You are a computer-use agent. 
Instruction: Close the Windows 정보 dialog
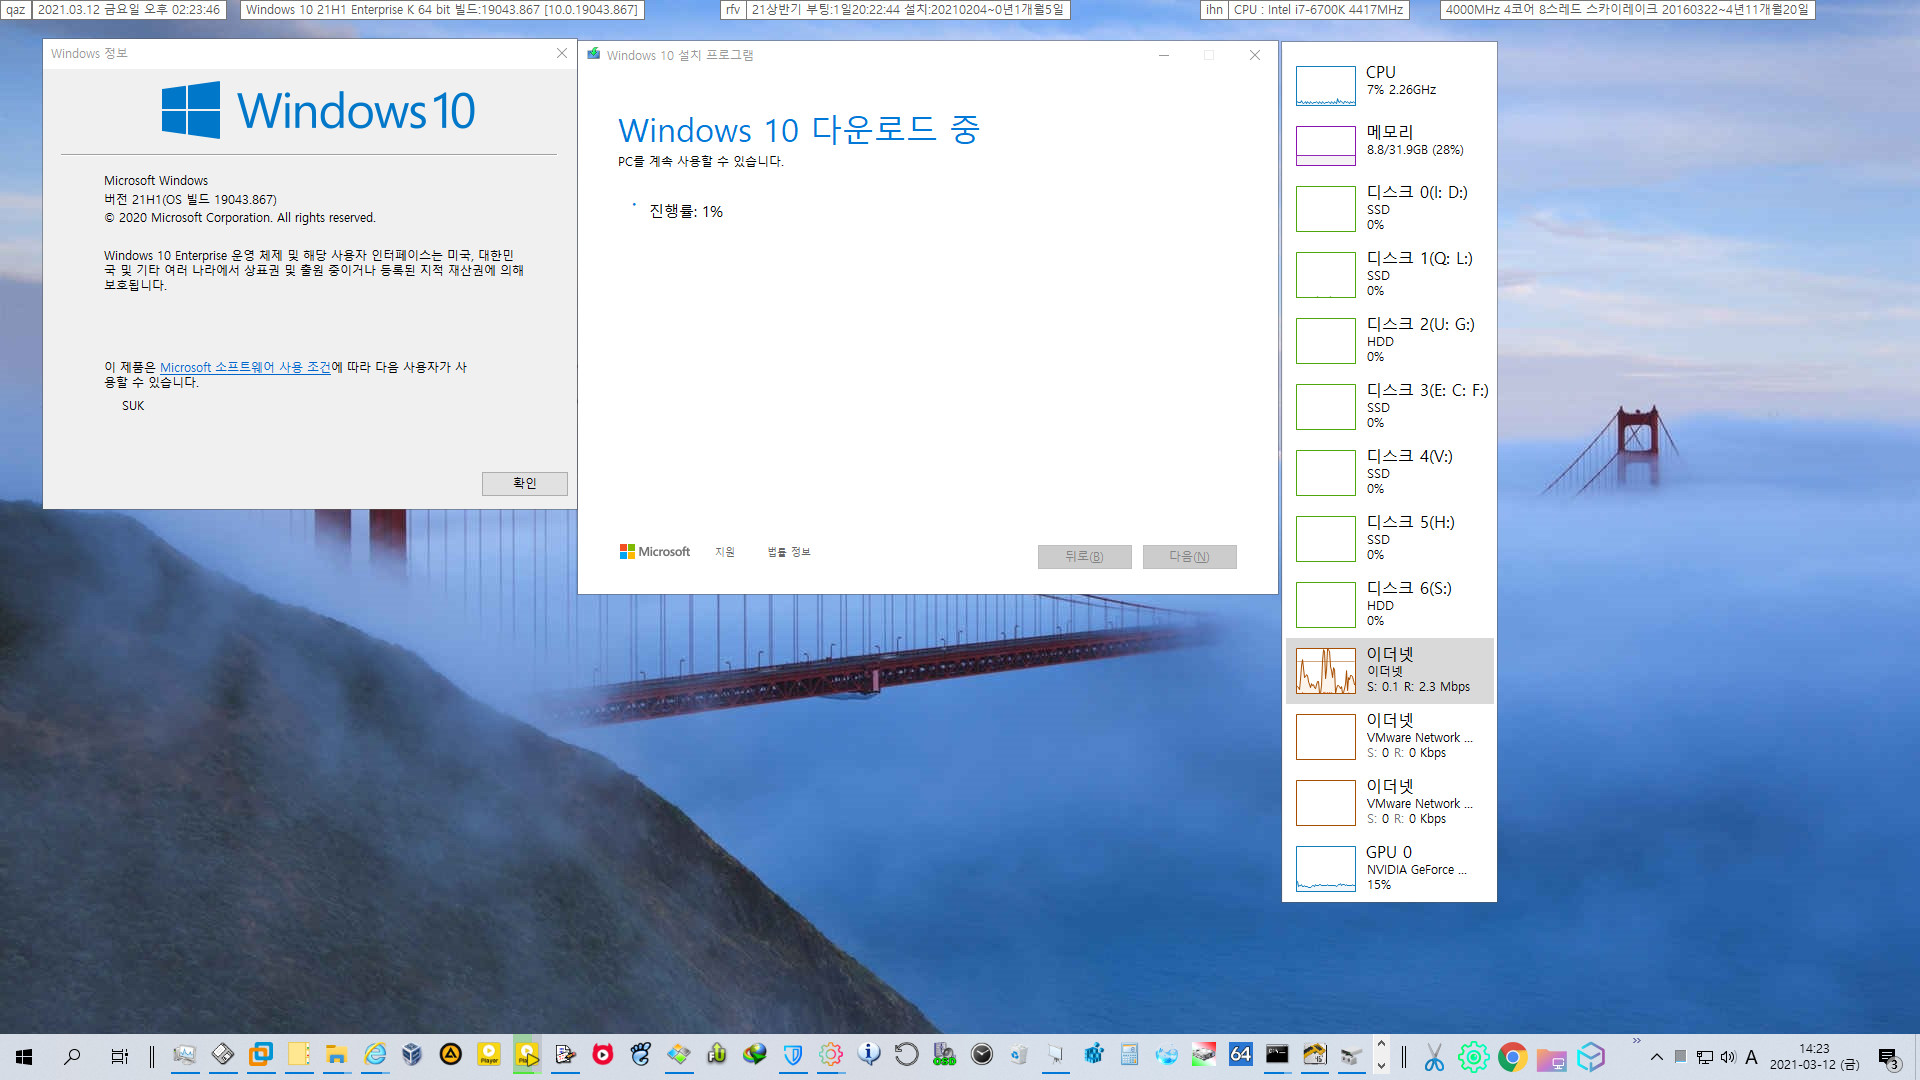tap(562, 53)
